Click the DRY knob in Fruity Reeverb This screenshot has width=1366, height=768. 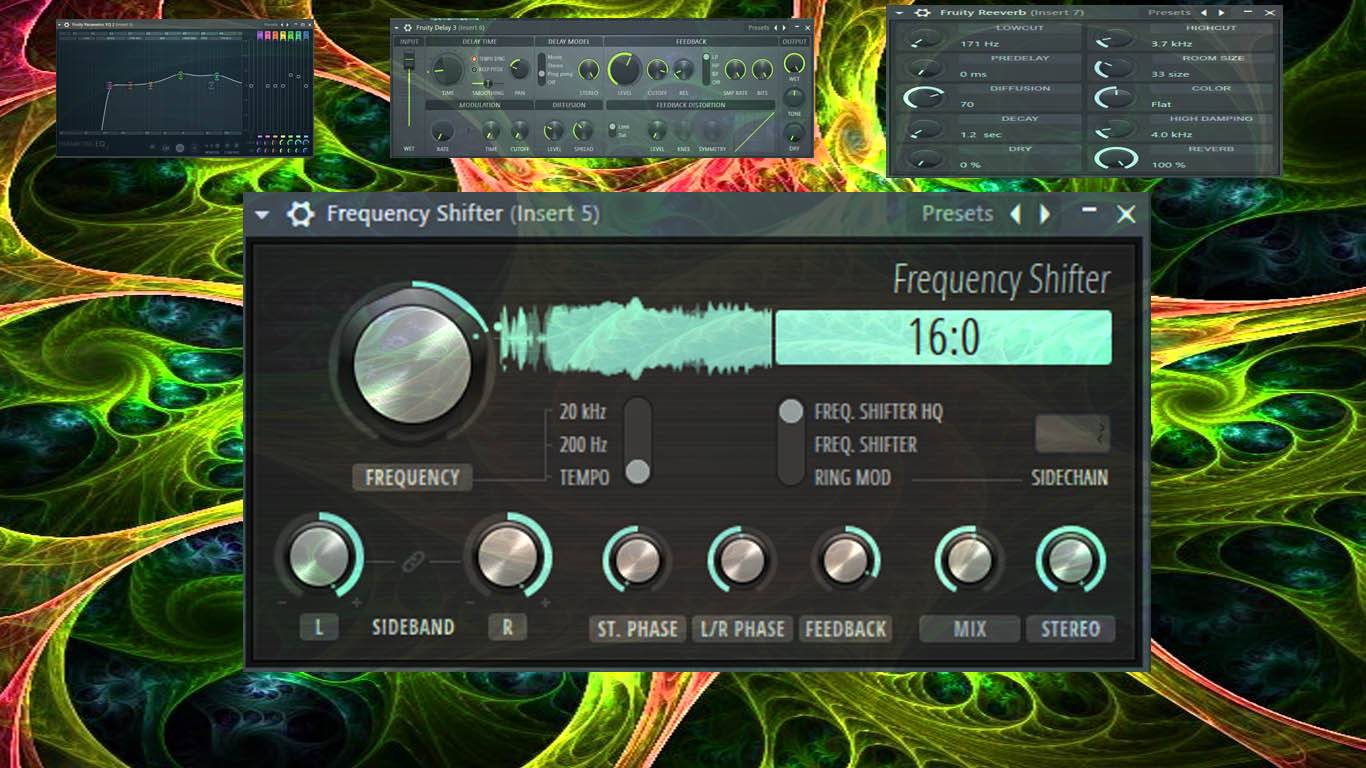coord(925,158)
